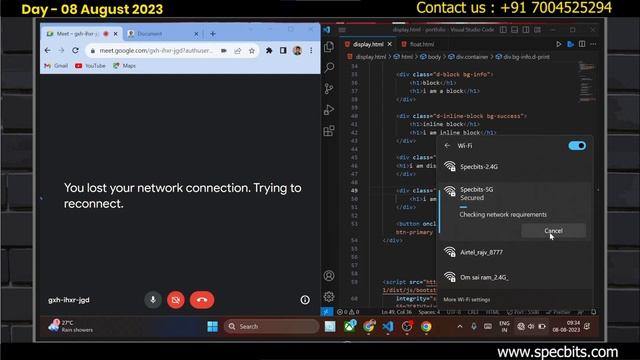Toggle VS Code primary sidebar layout icon
Image resolution: width=640 pixels, height=360 pixels.
(x=503, y=30)
